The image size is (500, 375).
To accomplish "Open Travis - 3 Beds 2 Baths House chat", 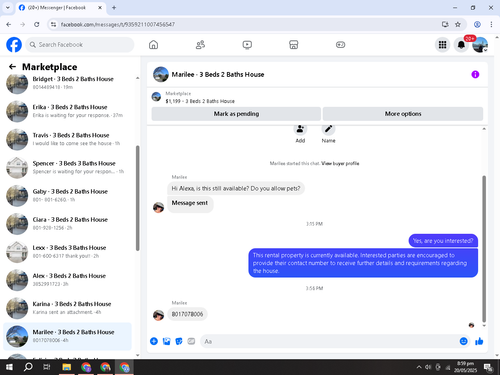I will 68,139.
